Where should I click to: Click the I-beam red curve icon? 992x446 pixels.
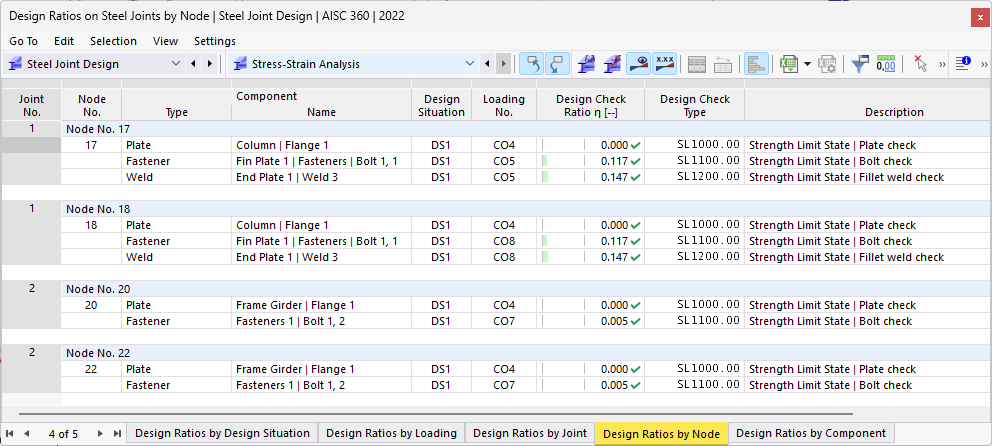(612, 64)
